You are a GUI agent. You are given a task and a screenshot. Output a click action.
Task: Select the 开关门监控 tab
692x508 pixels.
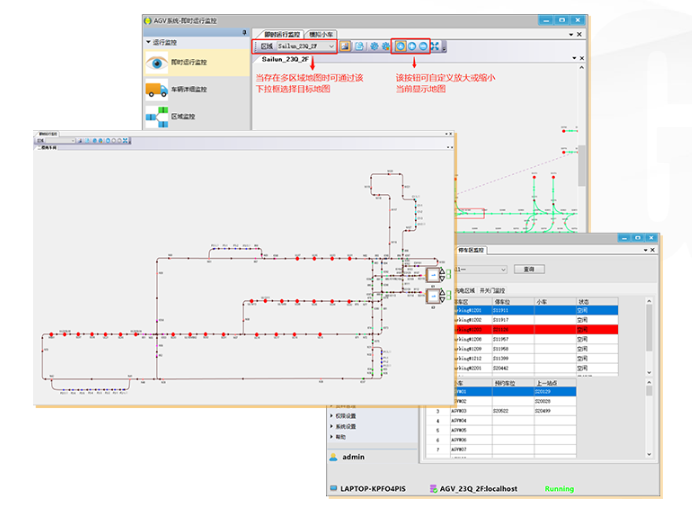point(494,288)
